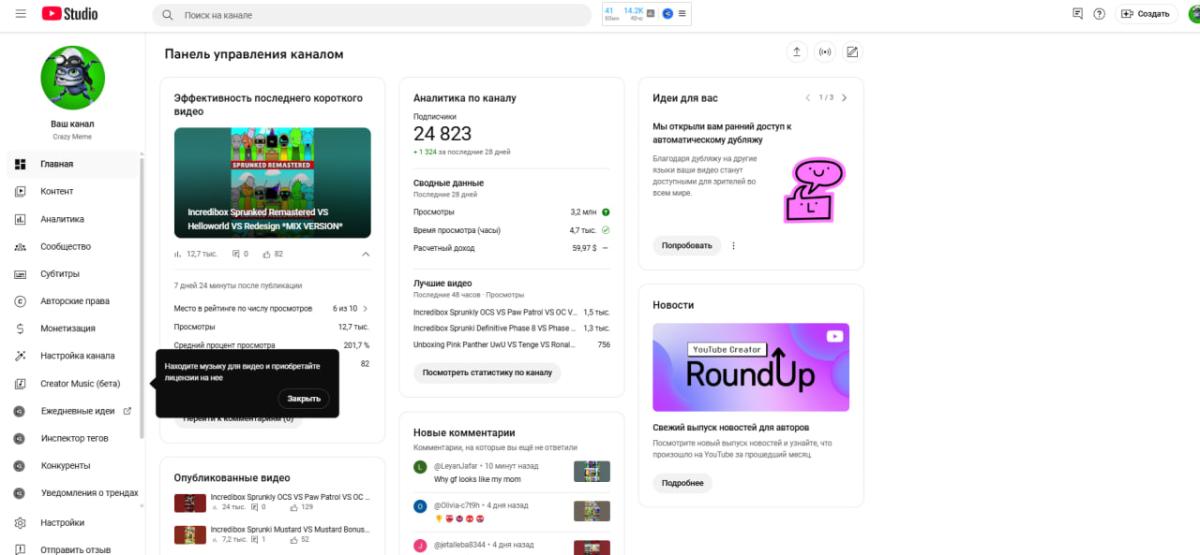Click the Попробовать button
The image size is (1200, 555).
(687, 245)
